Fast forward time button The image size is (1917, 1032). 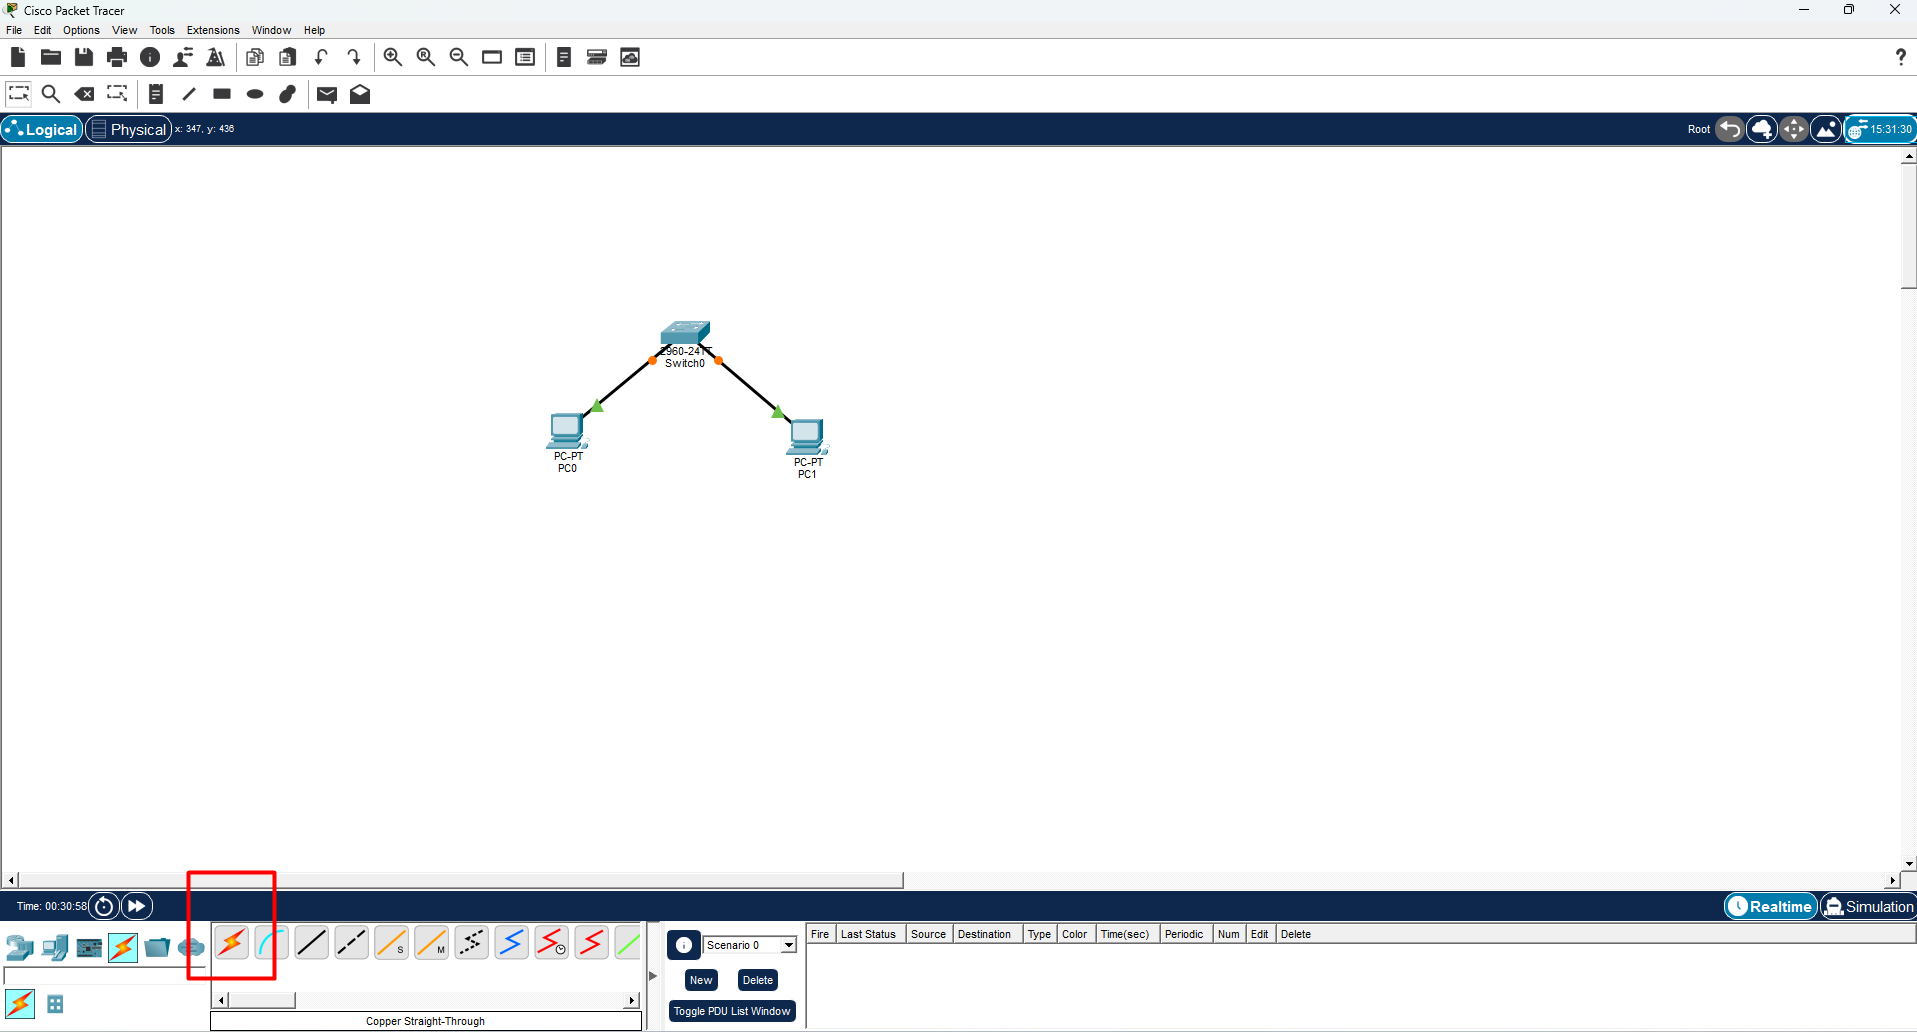(137, 906)
